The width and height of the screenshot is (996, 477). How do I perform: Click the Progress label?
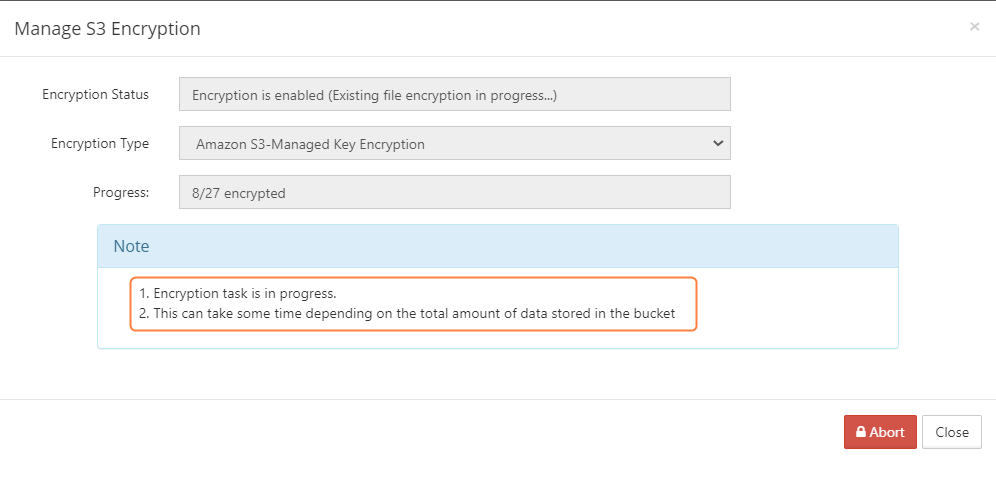(x=120, y=192)
